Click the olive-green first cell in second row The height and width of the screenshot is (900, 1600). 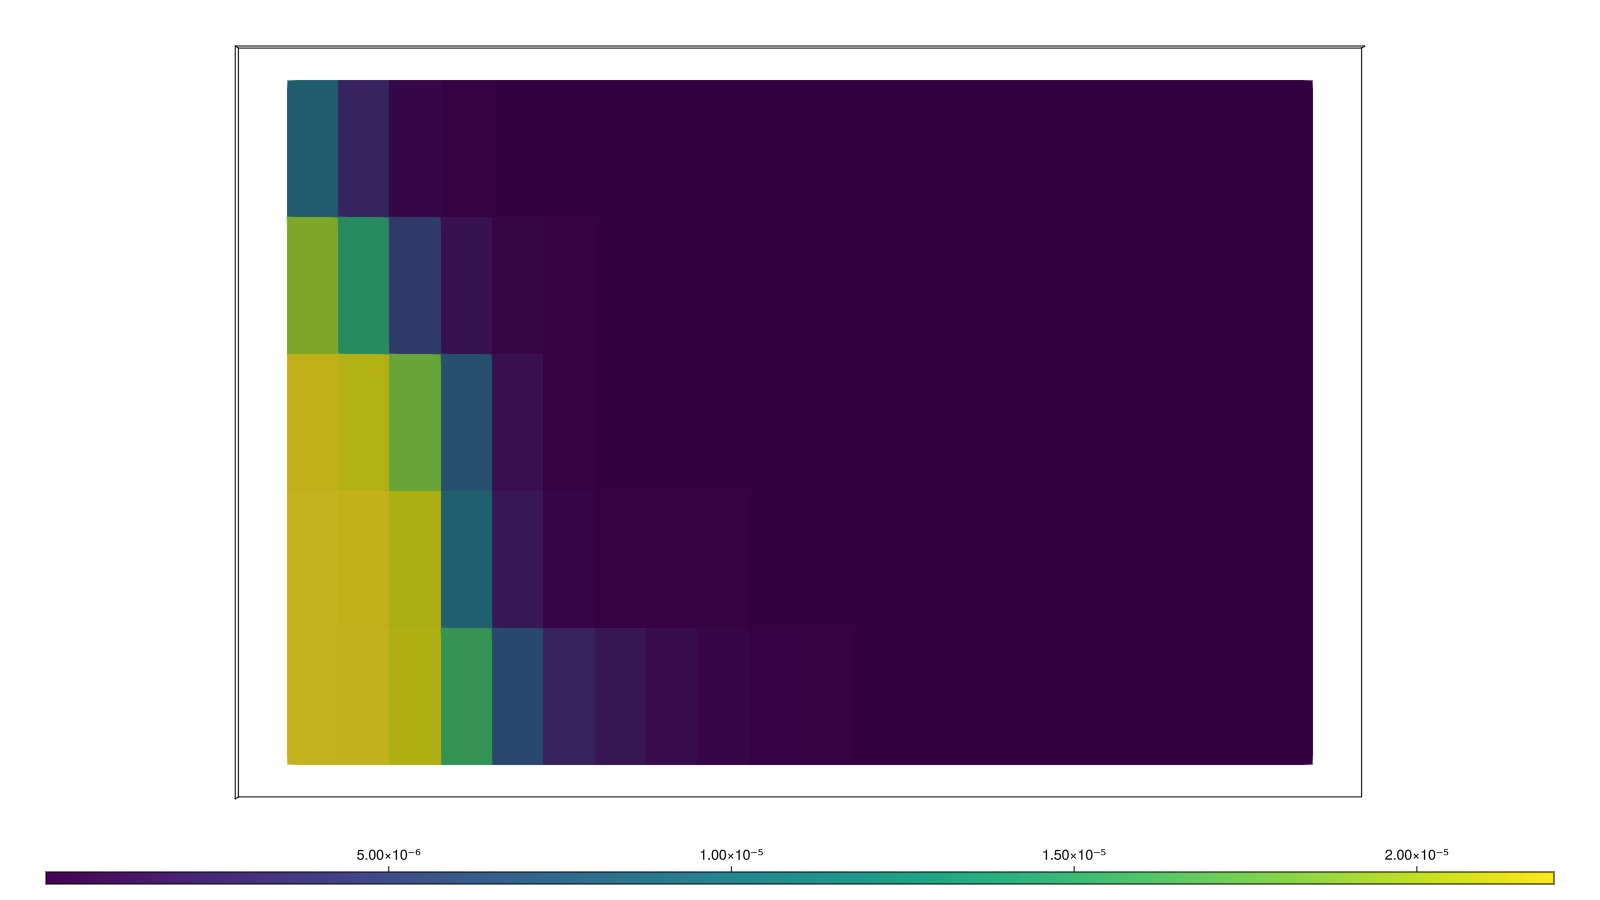[312, 285]
